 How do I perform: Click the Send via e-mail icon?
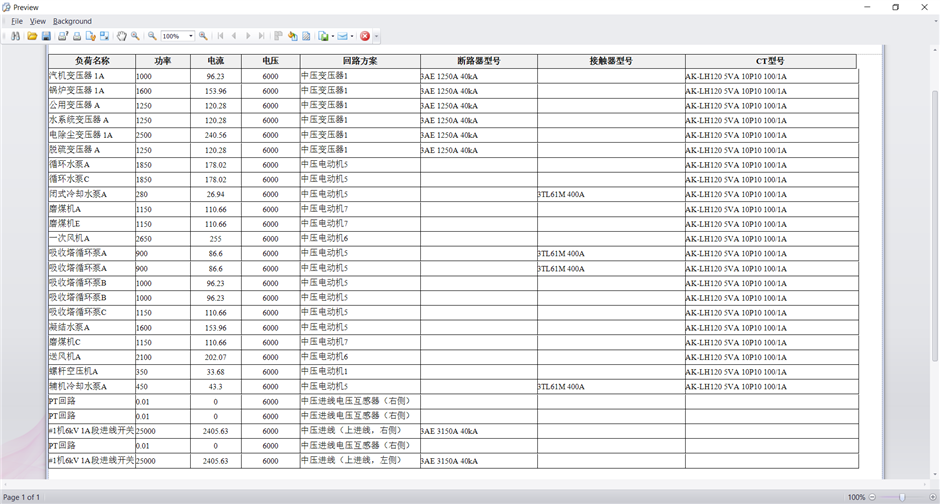tap(342, 36)
